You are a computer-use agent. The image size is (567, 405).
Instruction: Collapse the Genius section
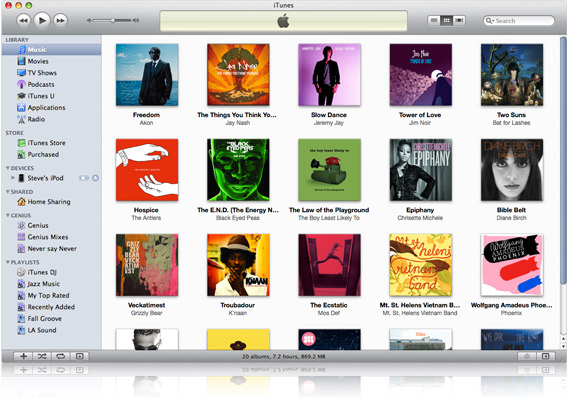point(8,215)
